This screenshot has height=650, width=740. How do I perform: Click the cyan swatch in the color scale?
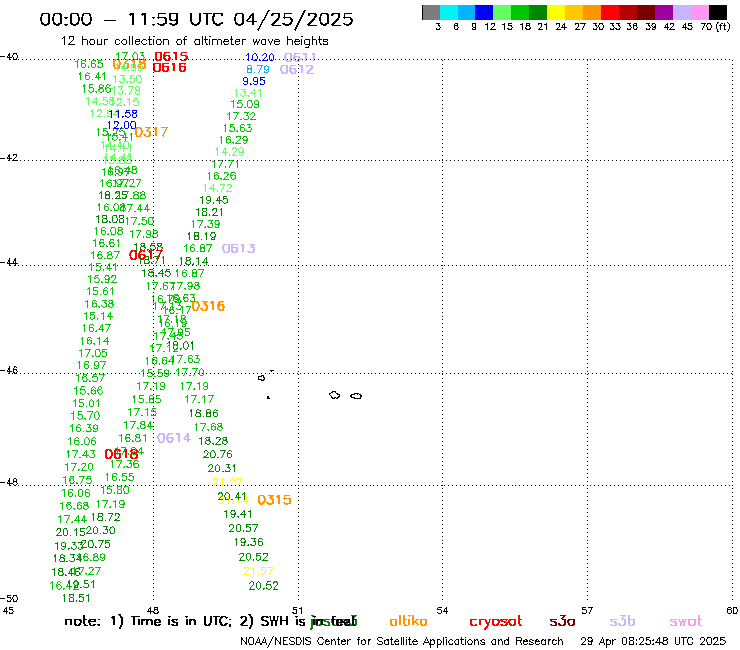pyautogui.click(x=448, y=12)
